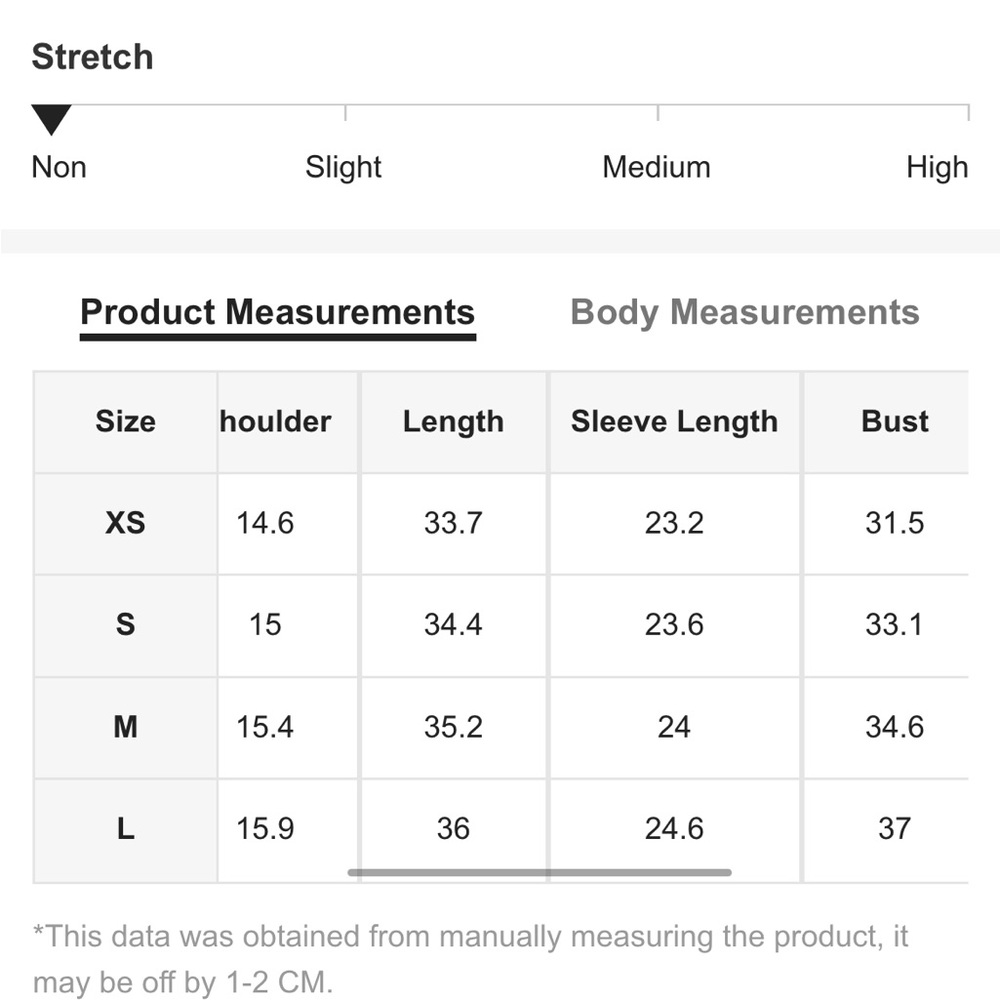Click the black stretch indicator triangle

pyautogui.click(x=51, y=120)
